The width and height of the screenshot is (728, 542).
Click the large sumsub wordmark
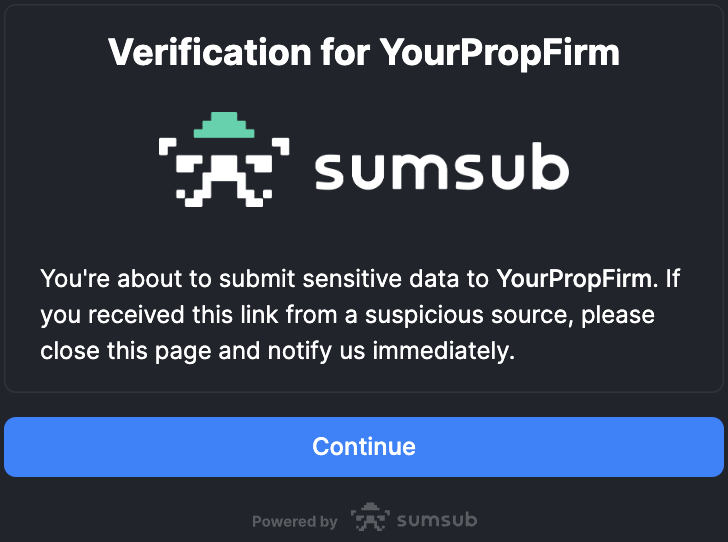click(441, 171)
